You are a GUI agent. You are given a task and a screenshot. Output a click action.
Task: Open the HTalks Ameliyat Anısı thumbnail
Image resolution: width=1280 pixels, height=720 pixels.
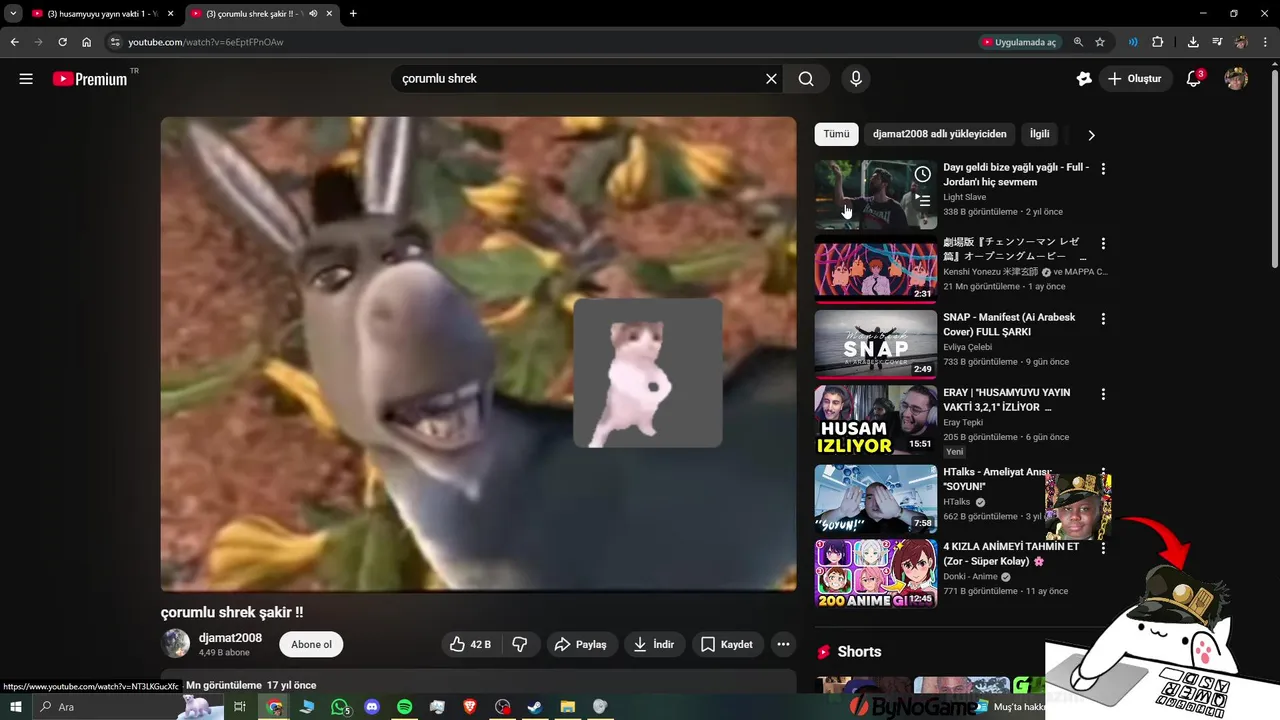(x=875, y=500)
